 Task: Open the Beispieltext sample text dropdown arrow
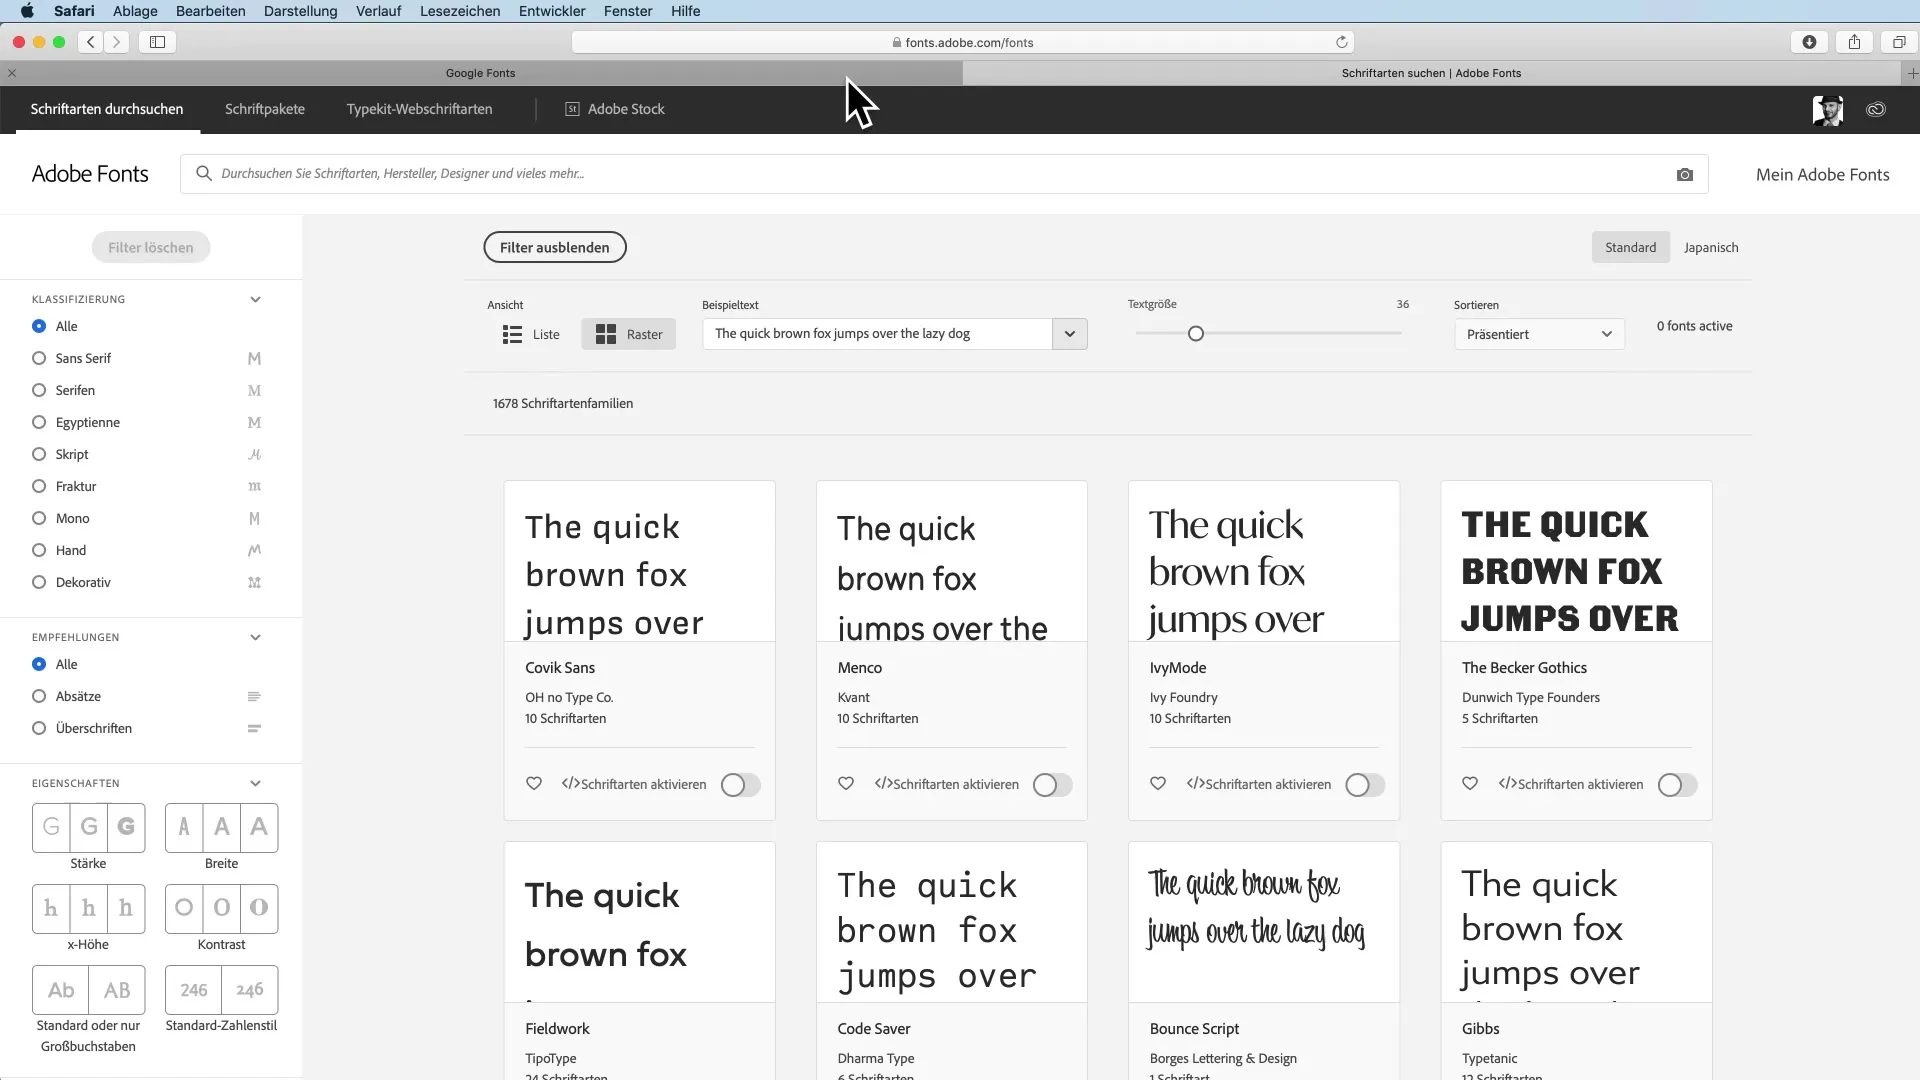pyautogui.click(x=1069, y=334)
